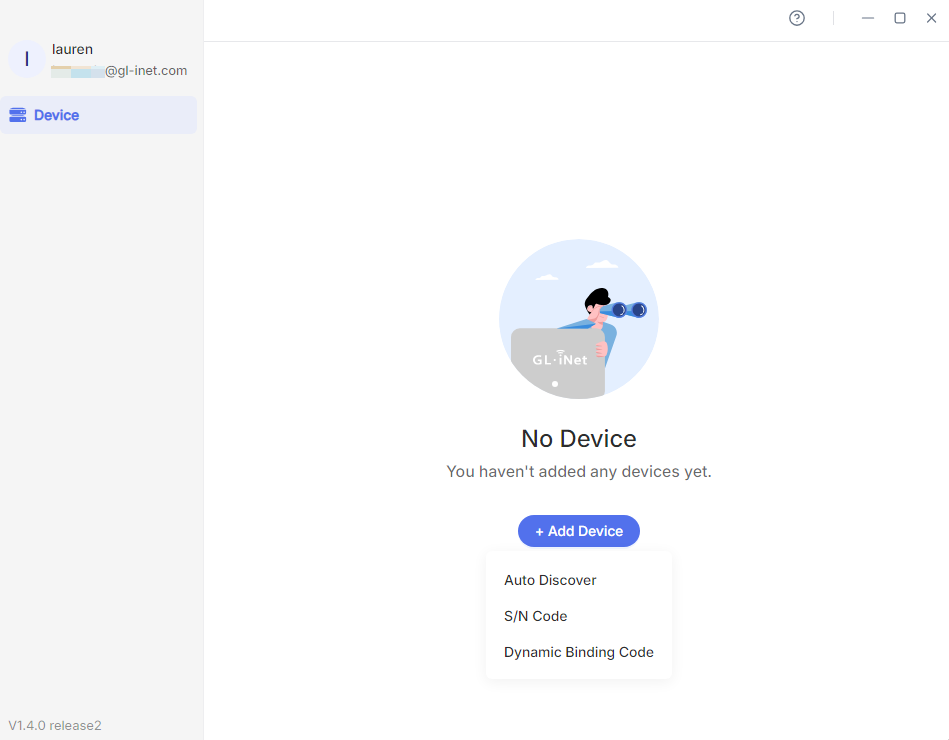Select Dynamic Binding Code option

click(x=579, y=652)
